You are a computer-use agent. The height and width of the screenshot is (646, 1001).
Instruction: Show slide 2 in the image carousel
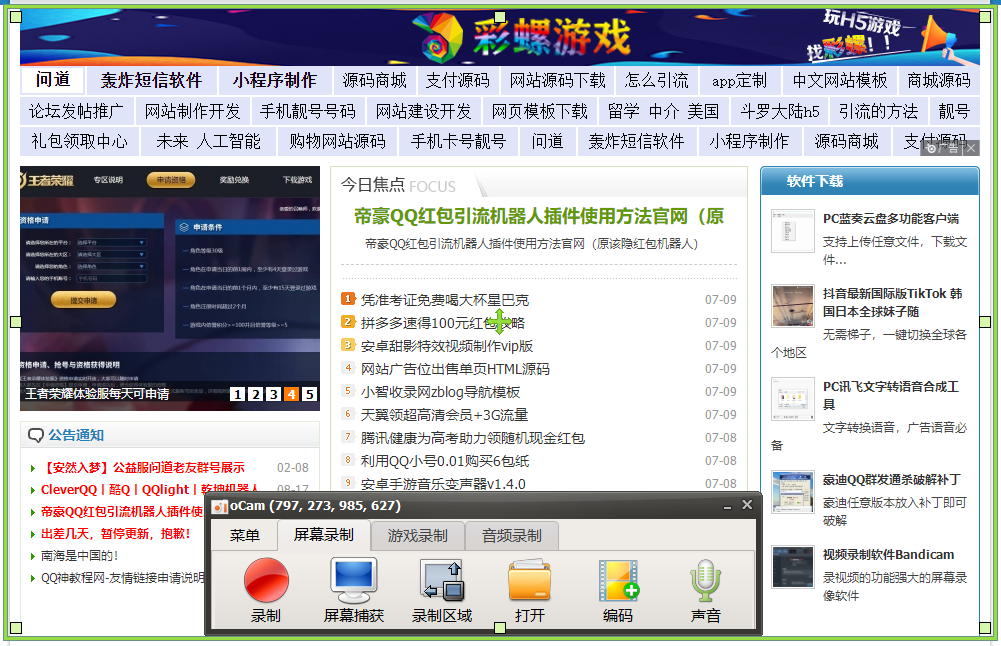coord(255,394)
